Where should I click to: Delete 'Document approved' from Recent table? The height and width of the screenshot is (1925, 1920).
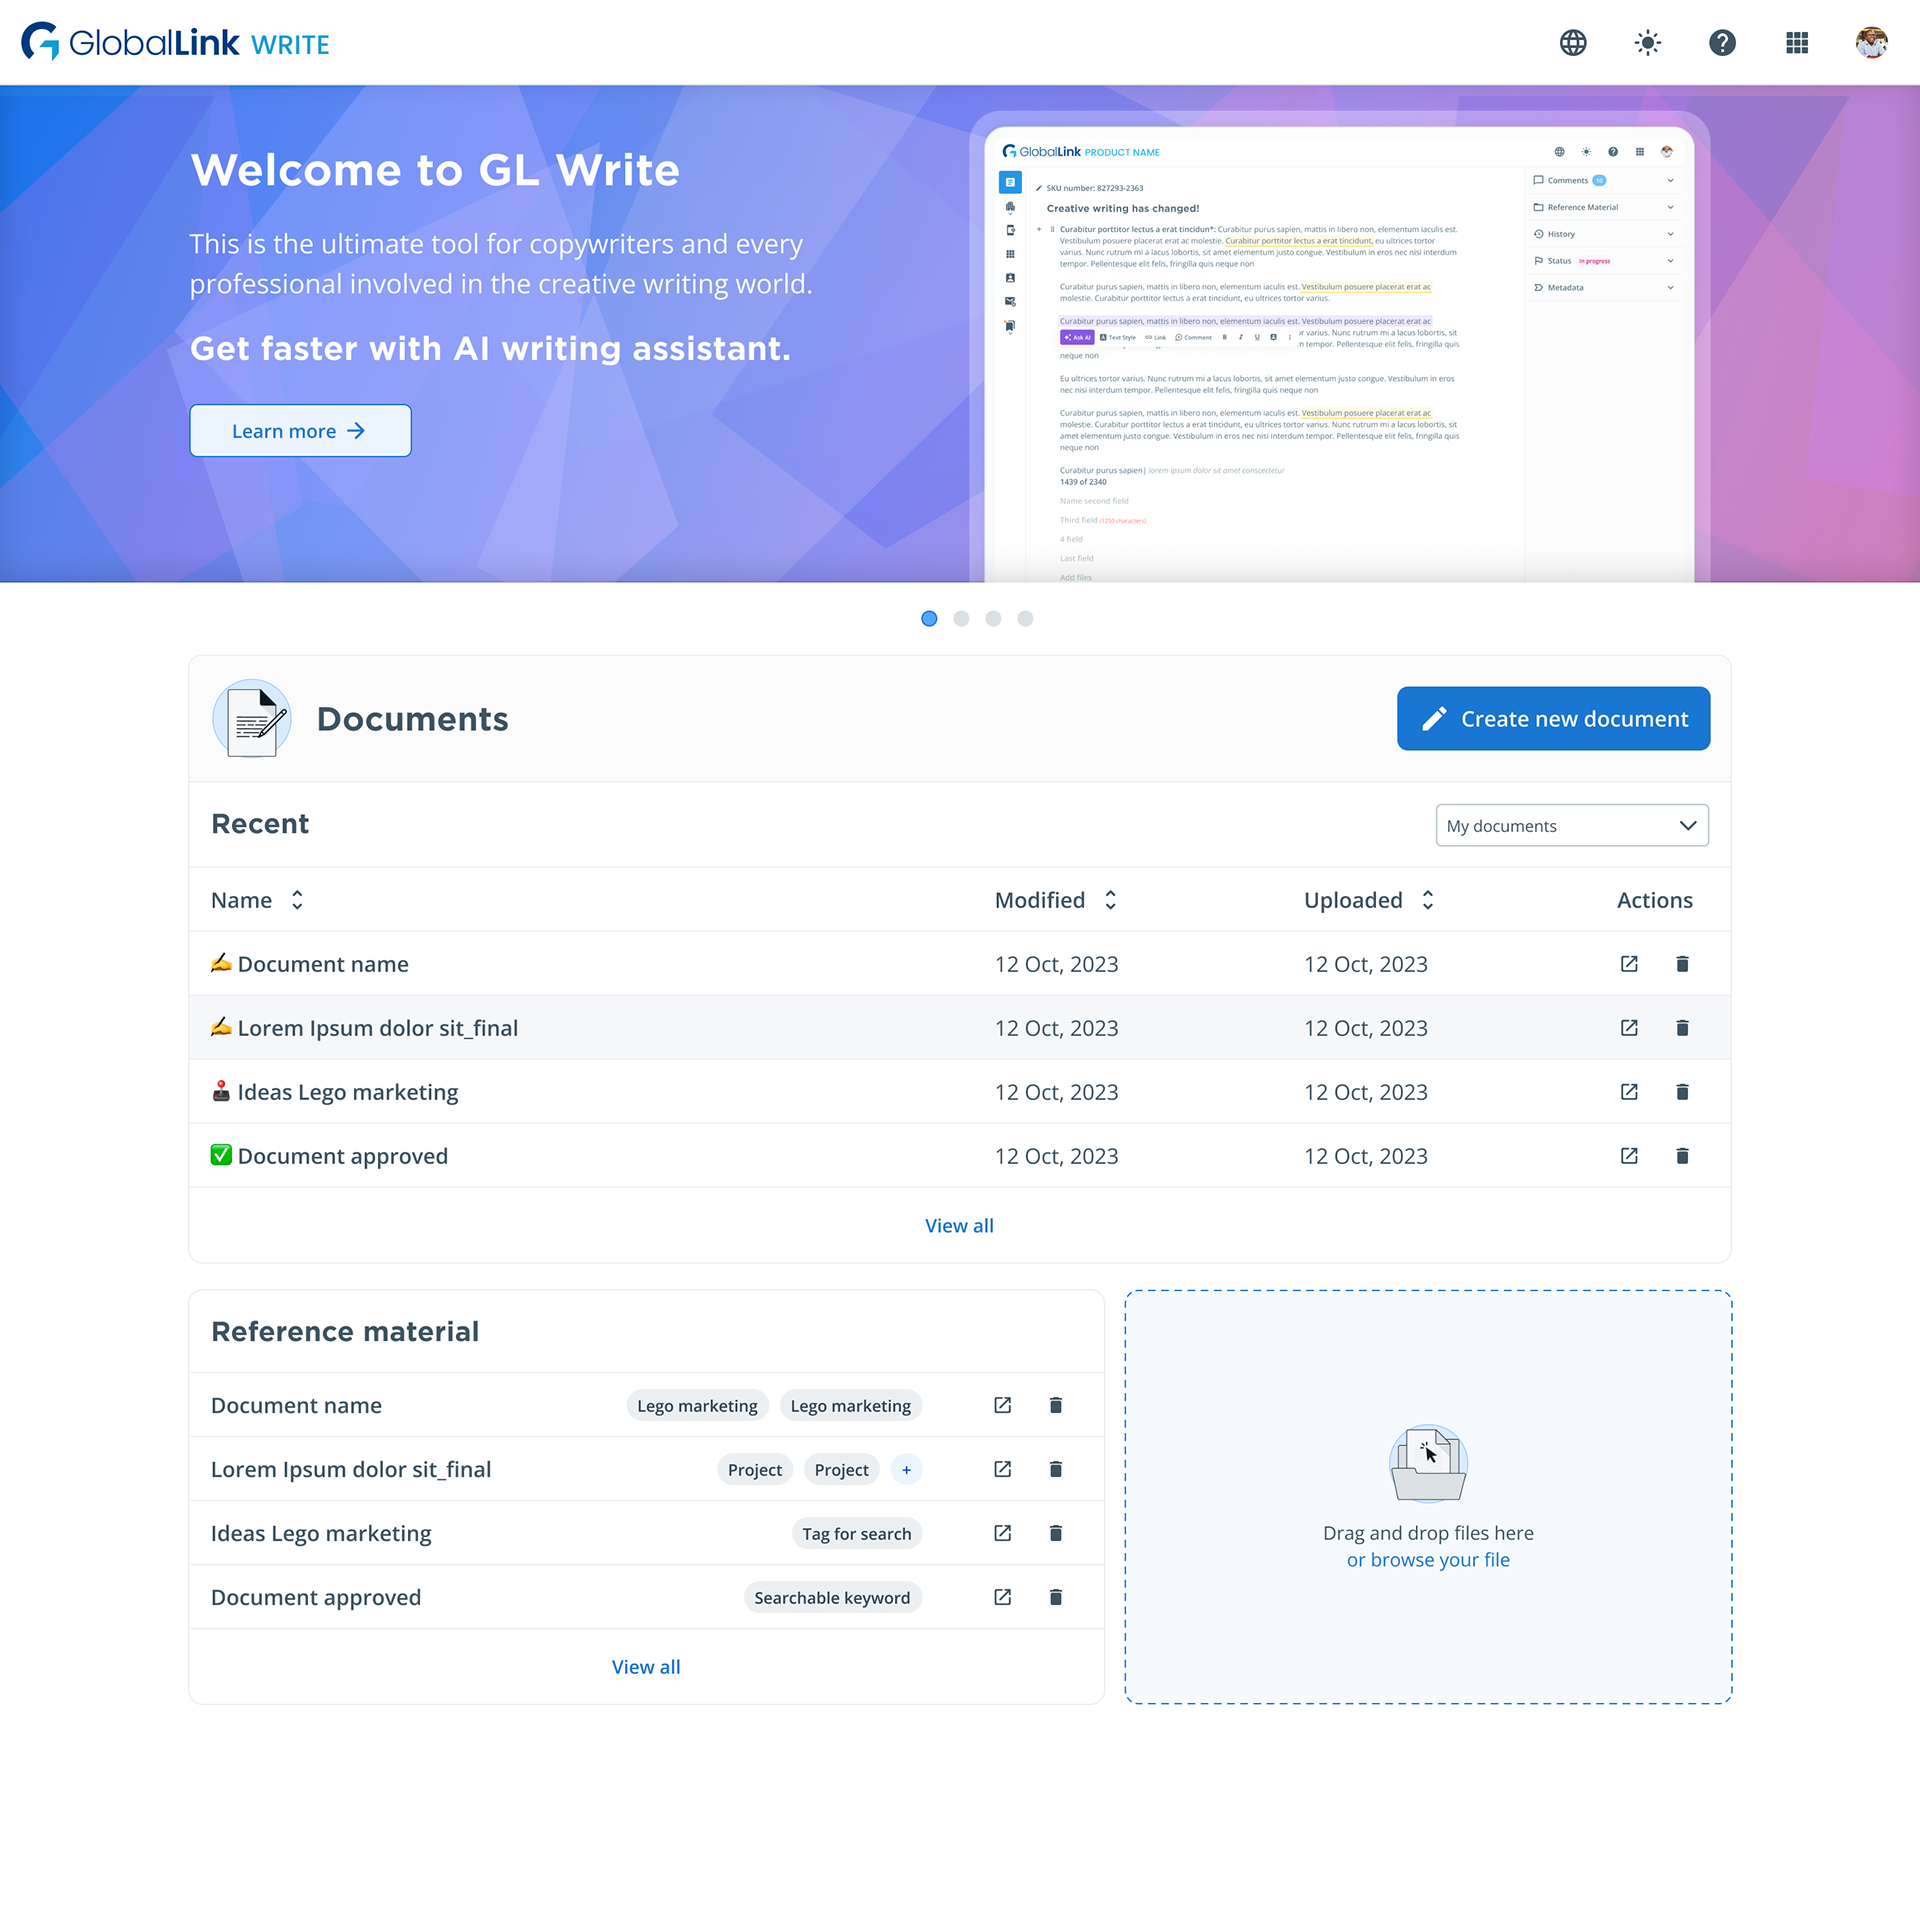1682,1156
